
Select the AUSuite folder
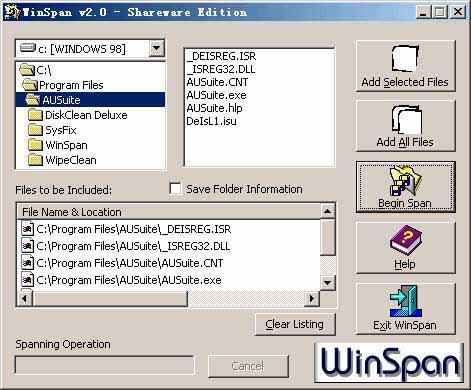tap(90, 100)
